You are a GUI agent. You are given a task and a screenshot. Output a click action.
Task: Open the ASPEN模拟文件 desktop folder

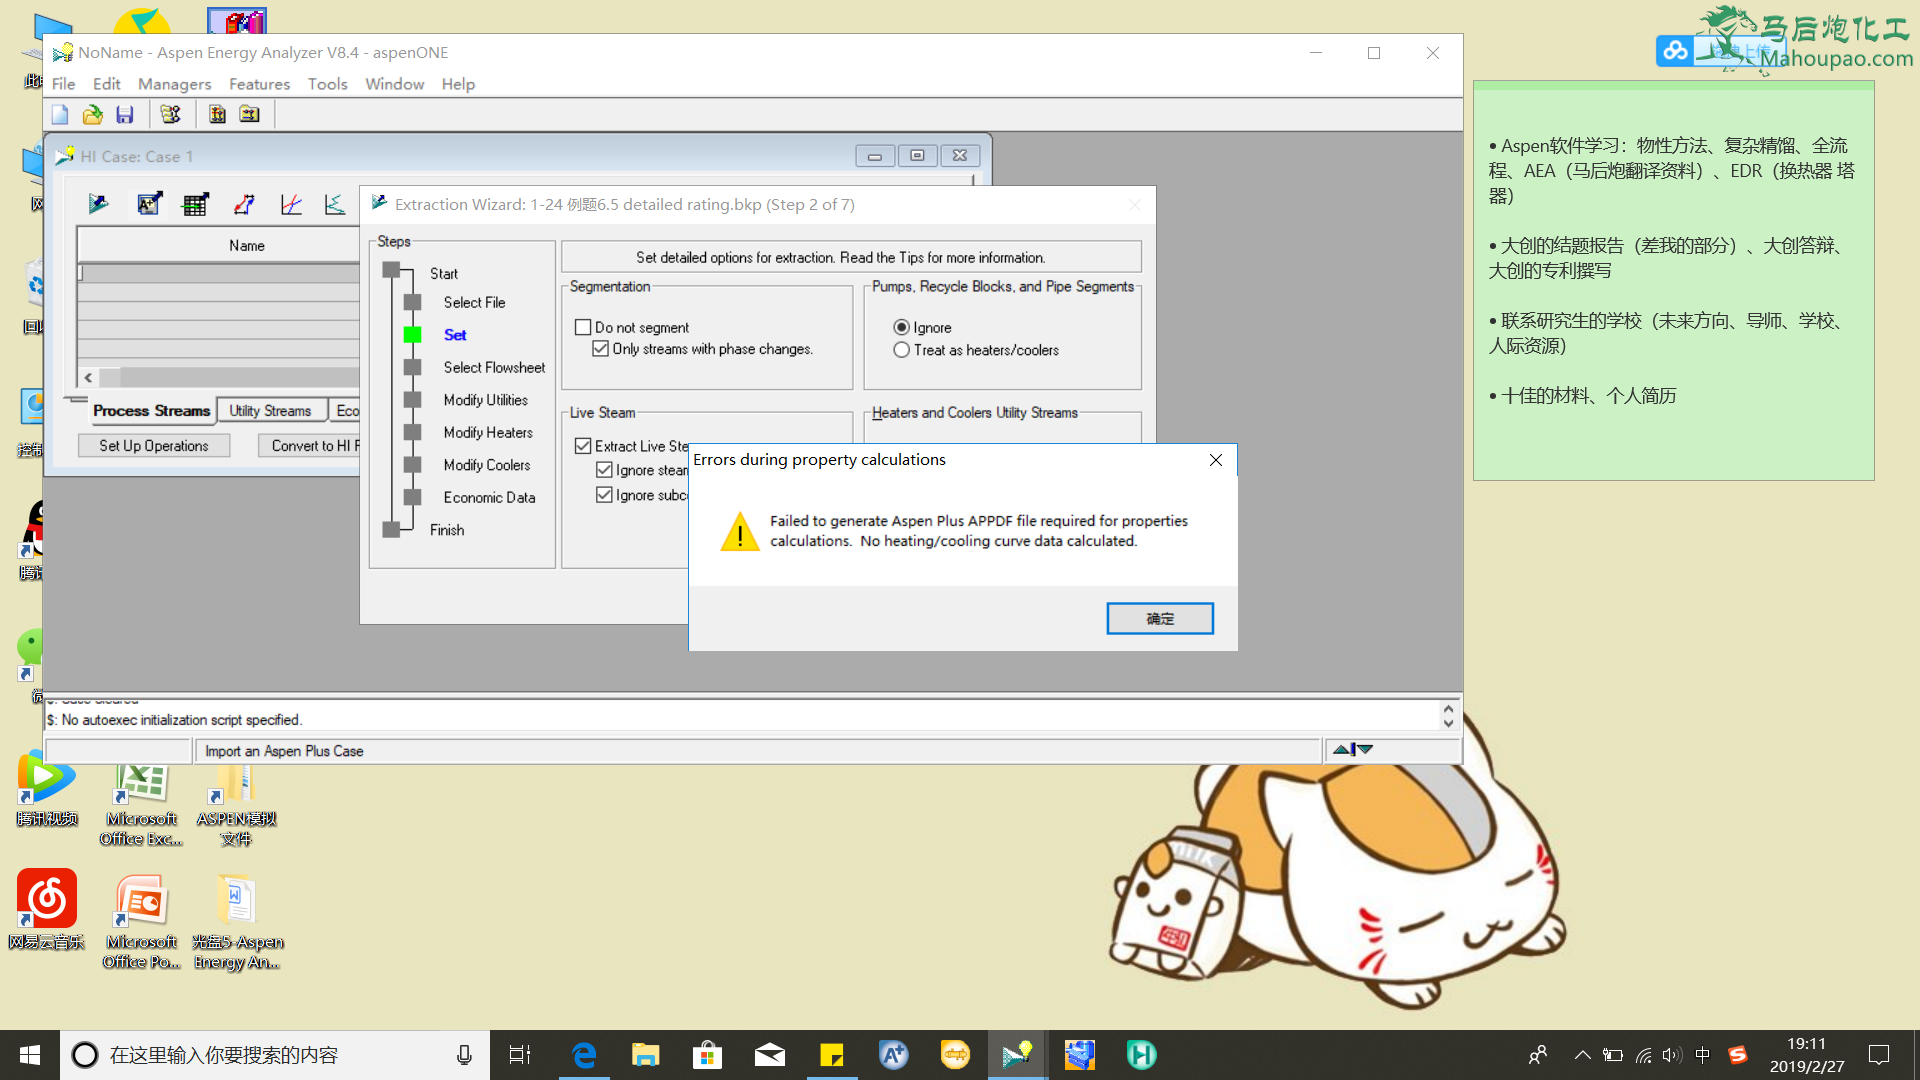[x=236, y=805]
